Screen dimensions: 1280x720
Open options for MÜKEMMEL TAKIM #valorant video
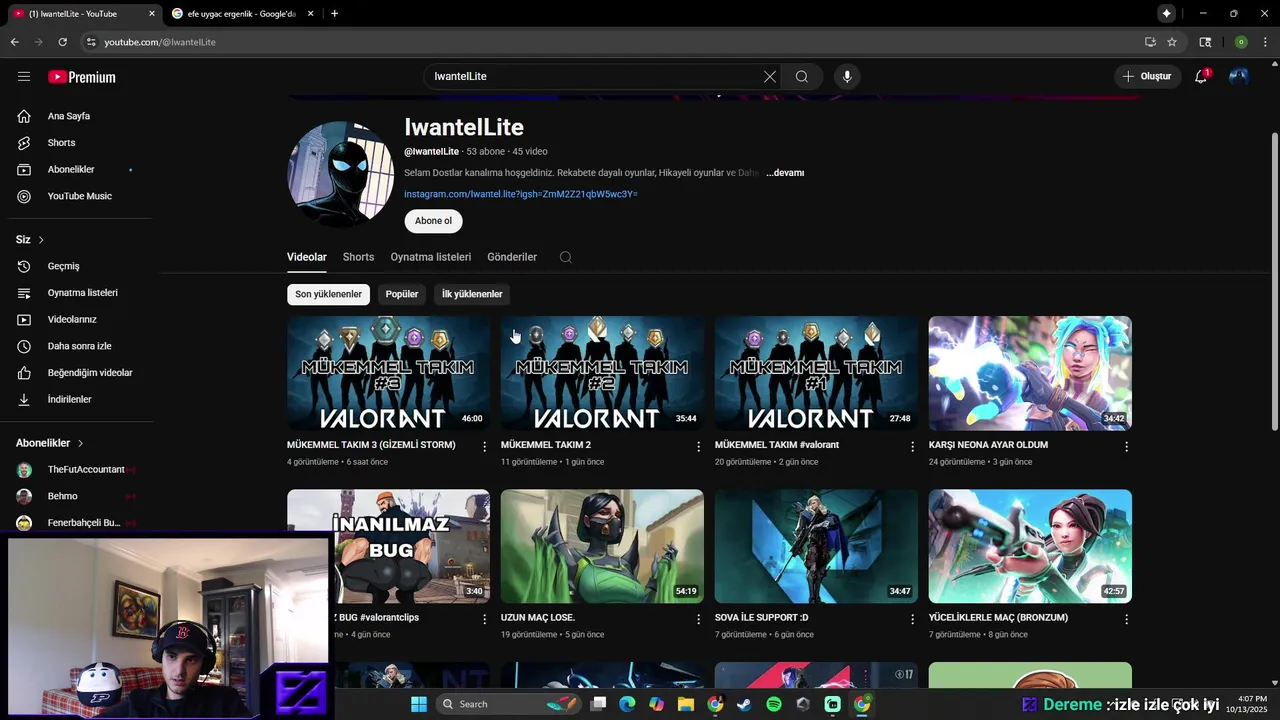912,446
